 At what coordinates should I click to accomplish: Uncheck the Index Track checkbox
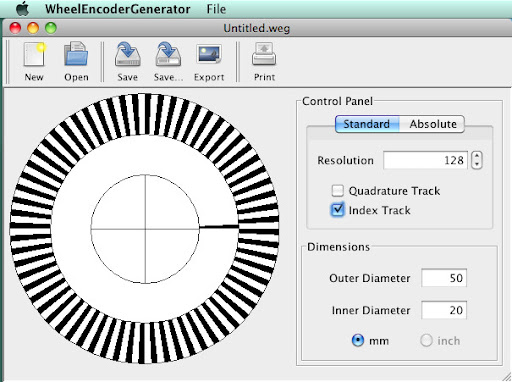click(338, 210)
